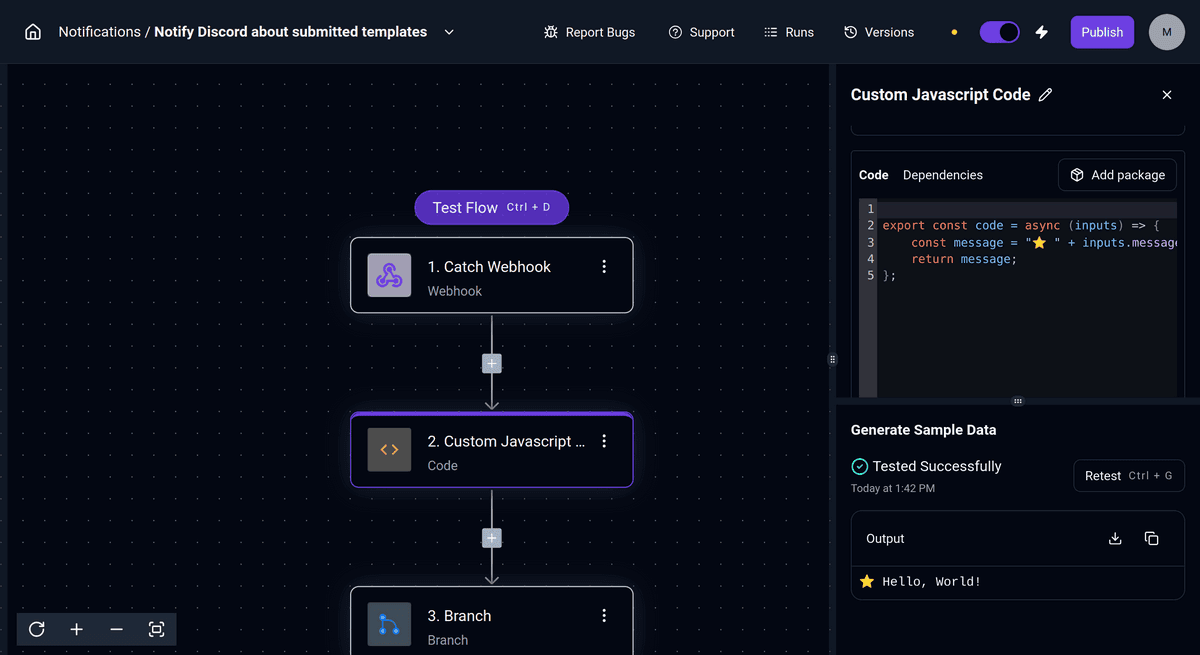This screenshot has width=1200, height=655.
Task: View flow Runs list
Action: pyautogui.click(x=789, y=32)
